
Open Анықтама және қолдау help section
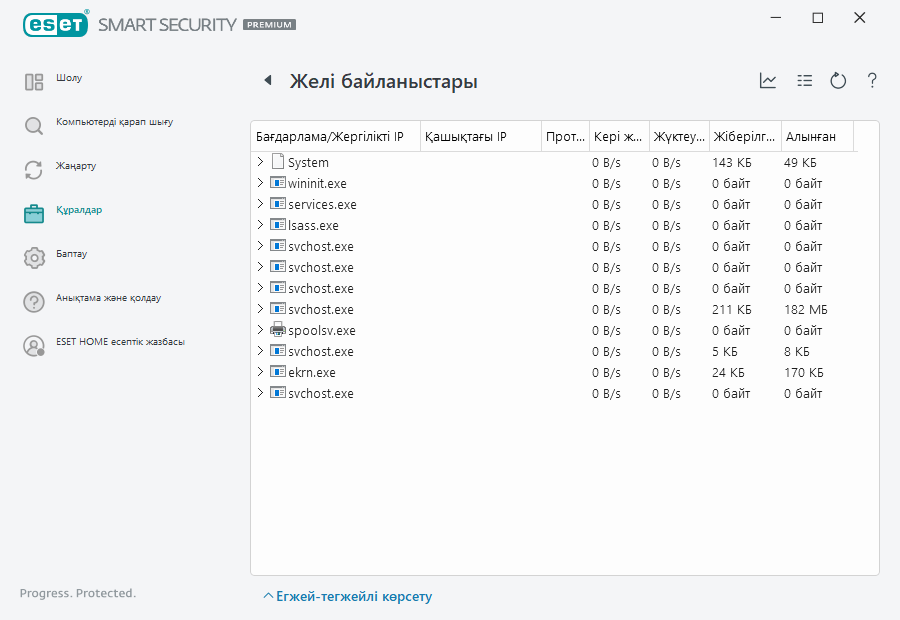[x=108, y=298]
